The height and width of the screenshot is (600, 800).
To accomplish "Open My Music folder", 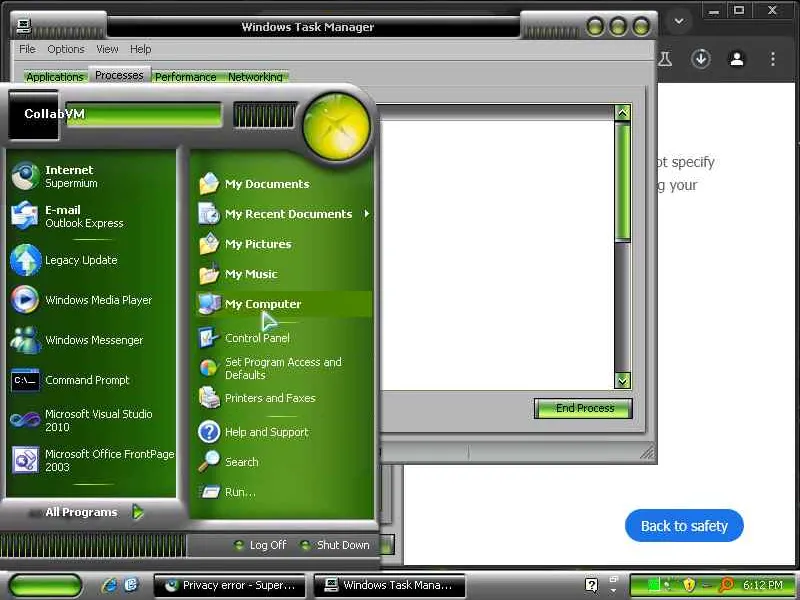I will [283, 274].
